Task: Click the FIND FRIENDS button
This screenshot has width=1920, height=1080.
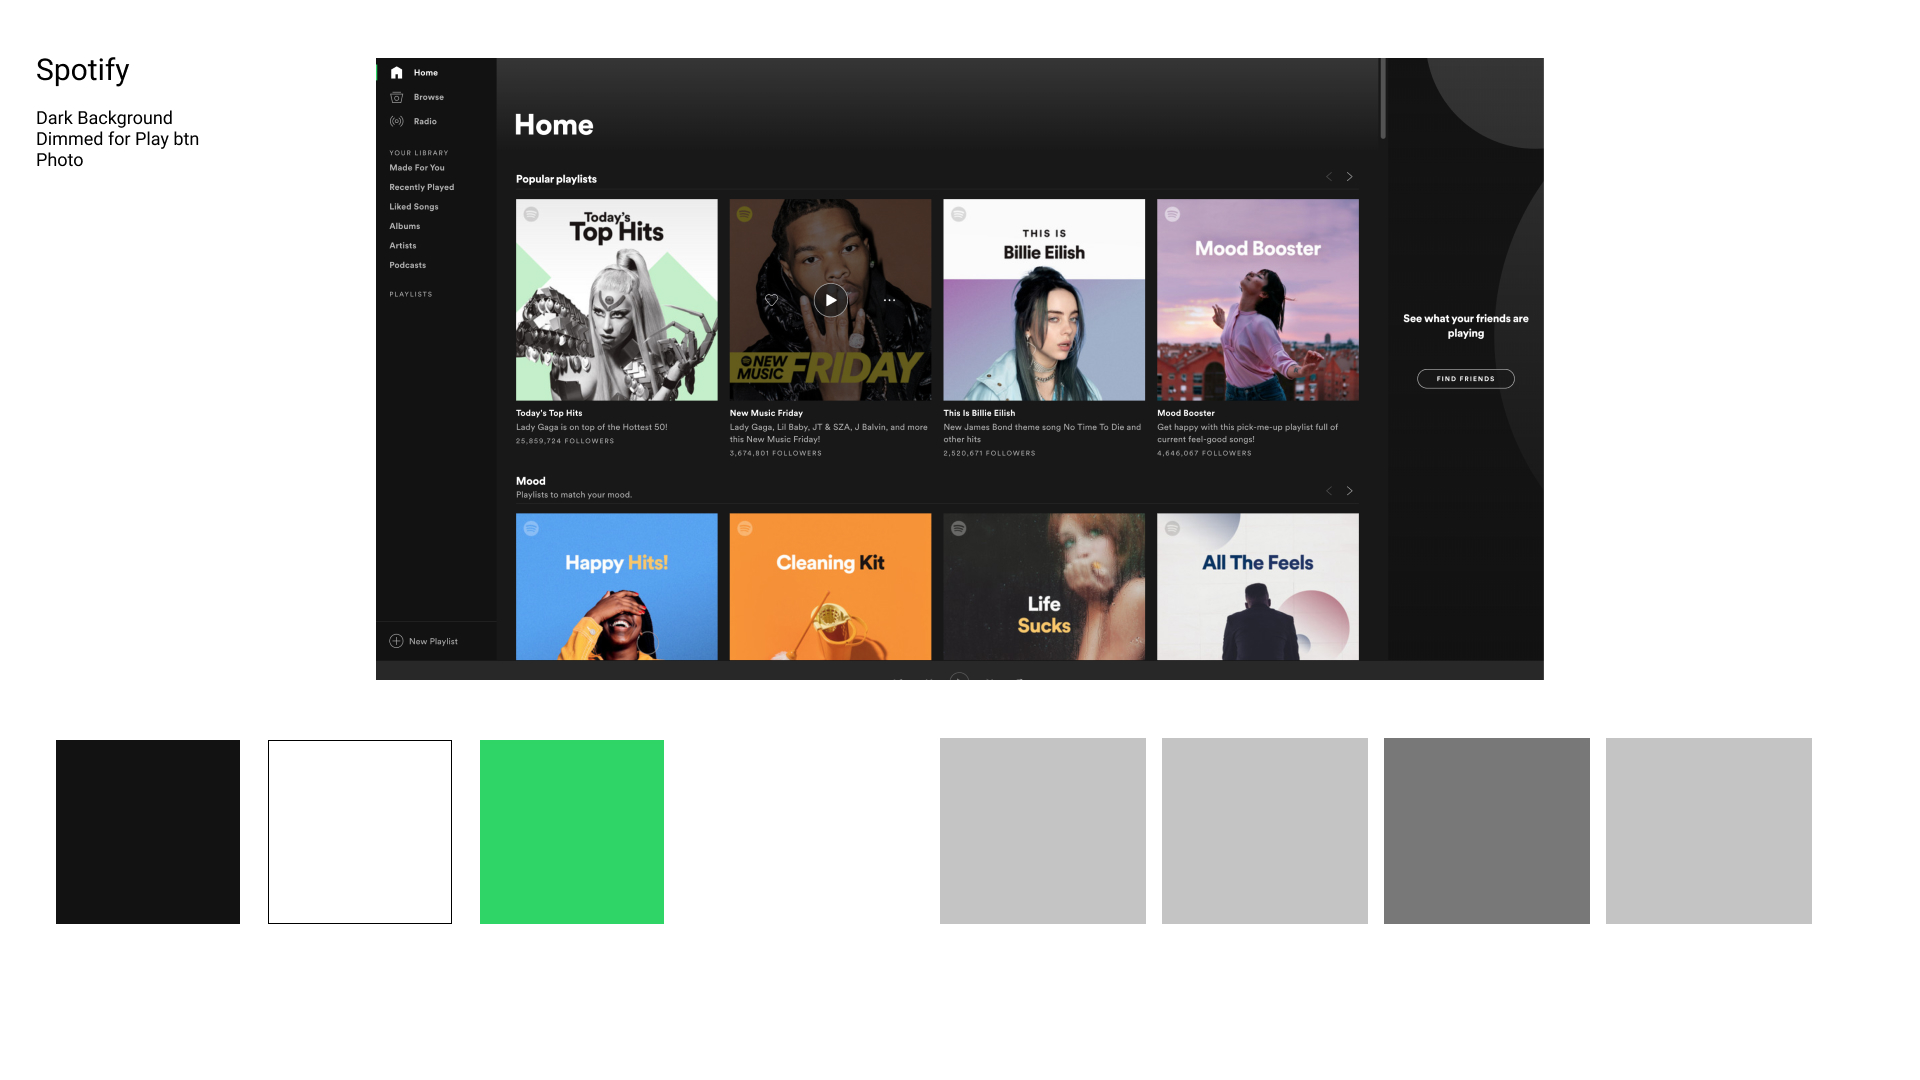Action: click(x=1466, y=379)
